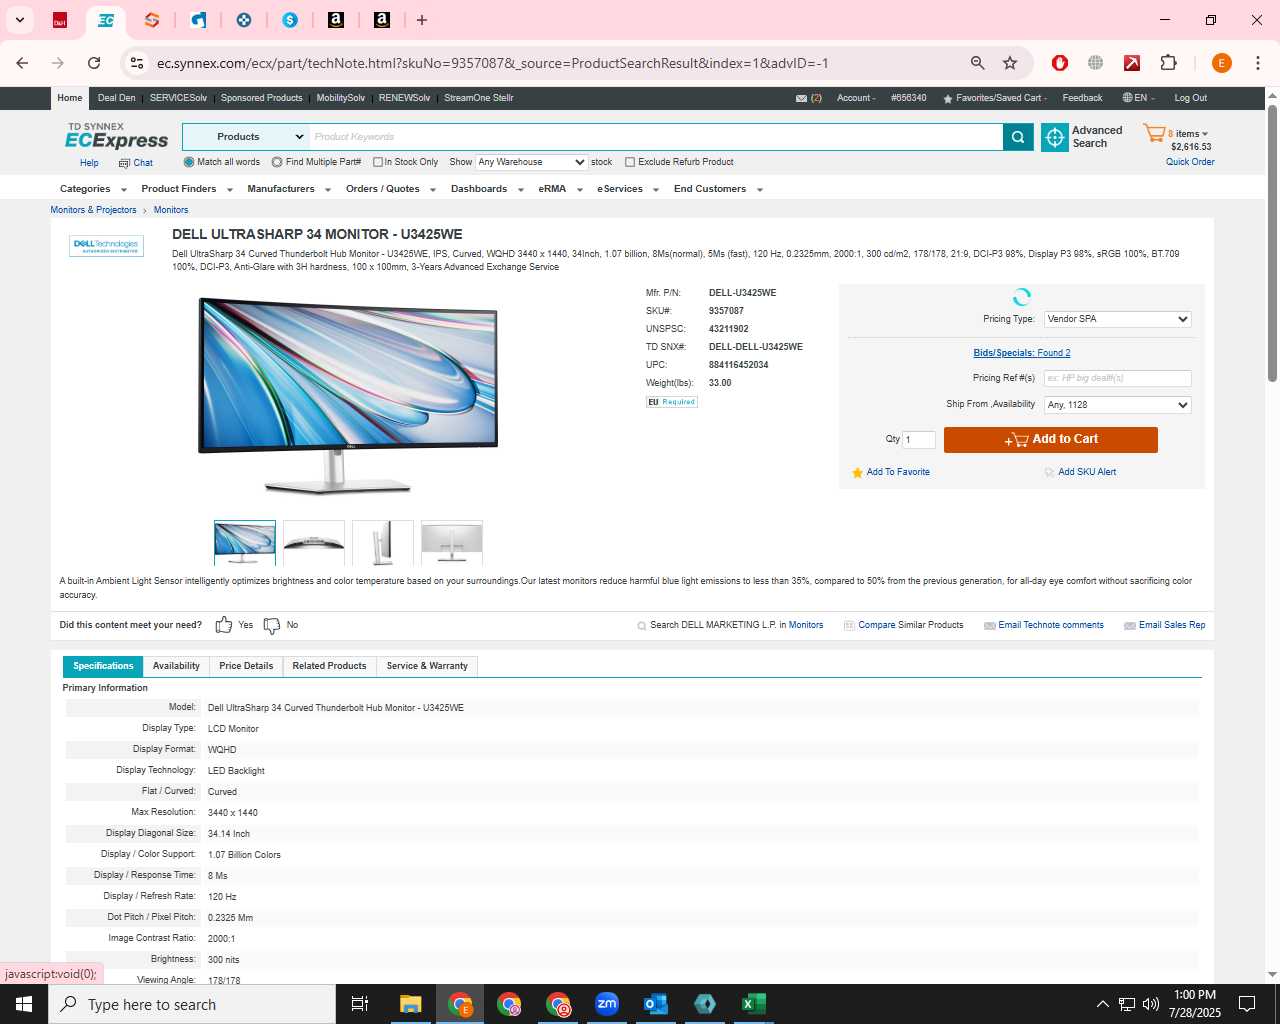Open the Dashboards menu
The height and width of the screenshot is (1024, 1280).
[487, 189]
